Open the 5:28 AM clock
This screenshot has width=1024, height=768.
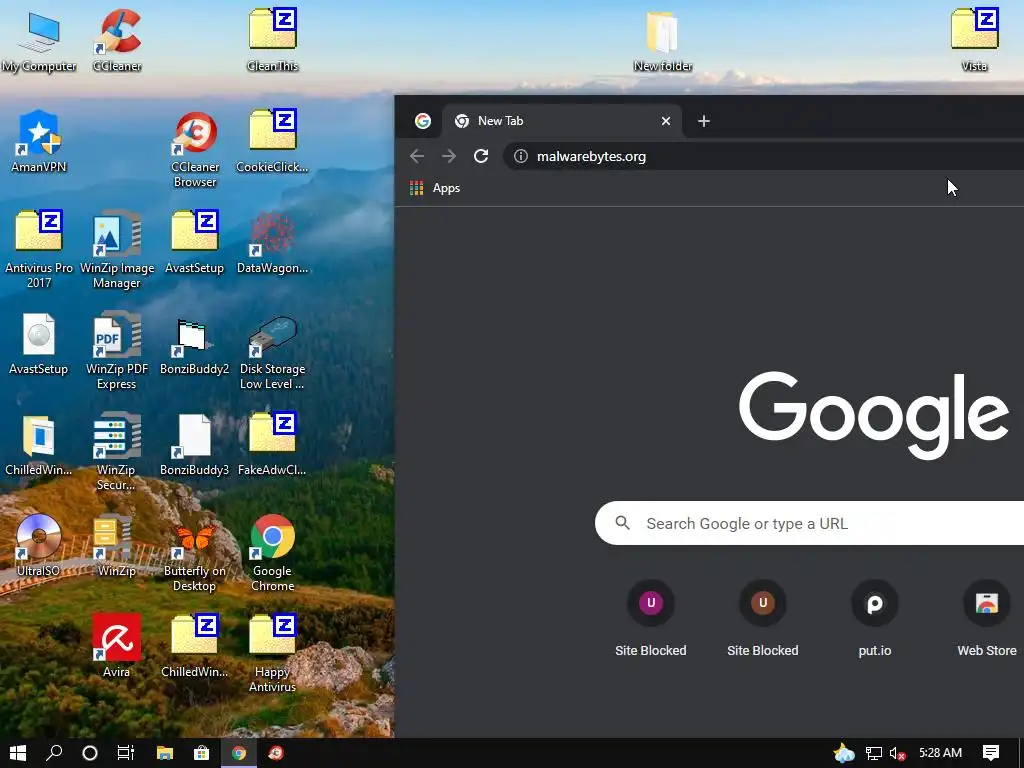pyautogui.click(x=940, y=753)
